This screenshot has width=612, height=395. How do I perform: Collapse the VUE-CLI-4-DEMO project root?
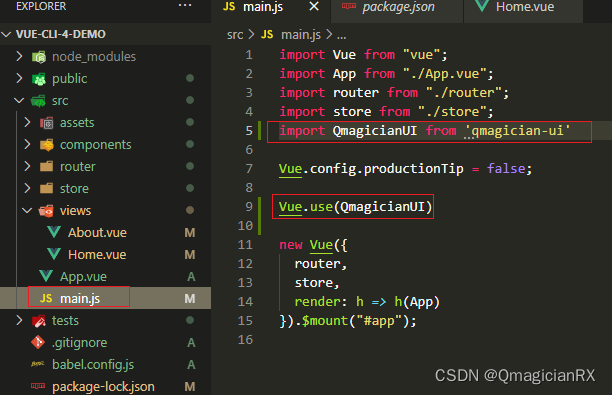(6, 34)
